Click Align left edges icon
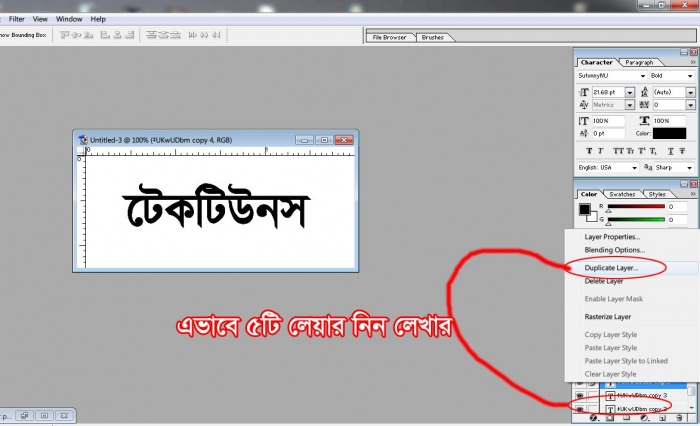Screen dimensions: 700x426 click(x=105, y=35)
